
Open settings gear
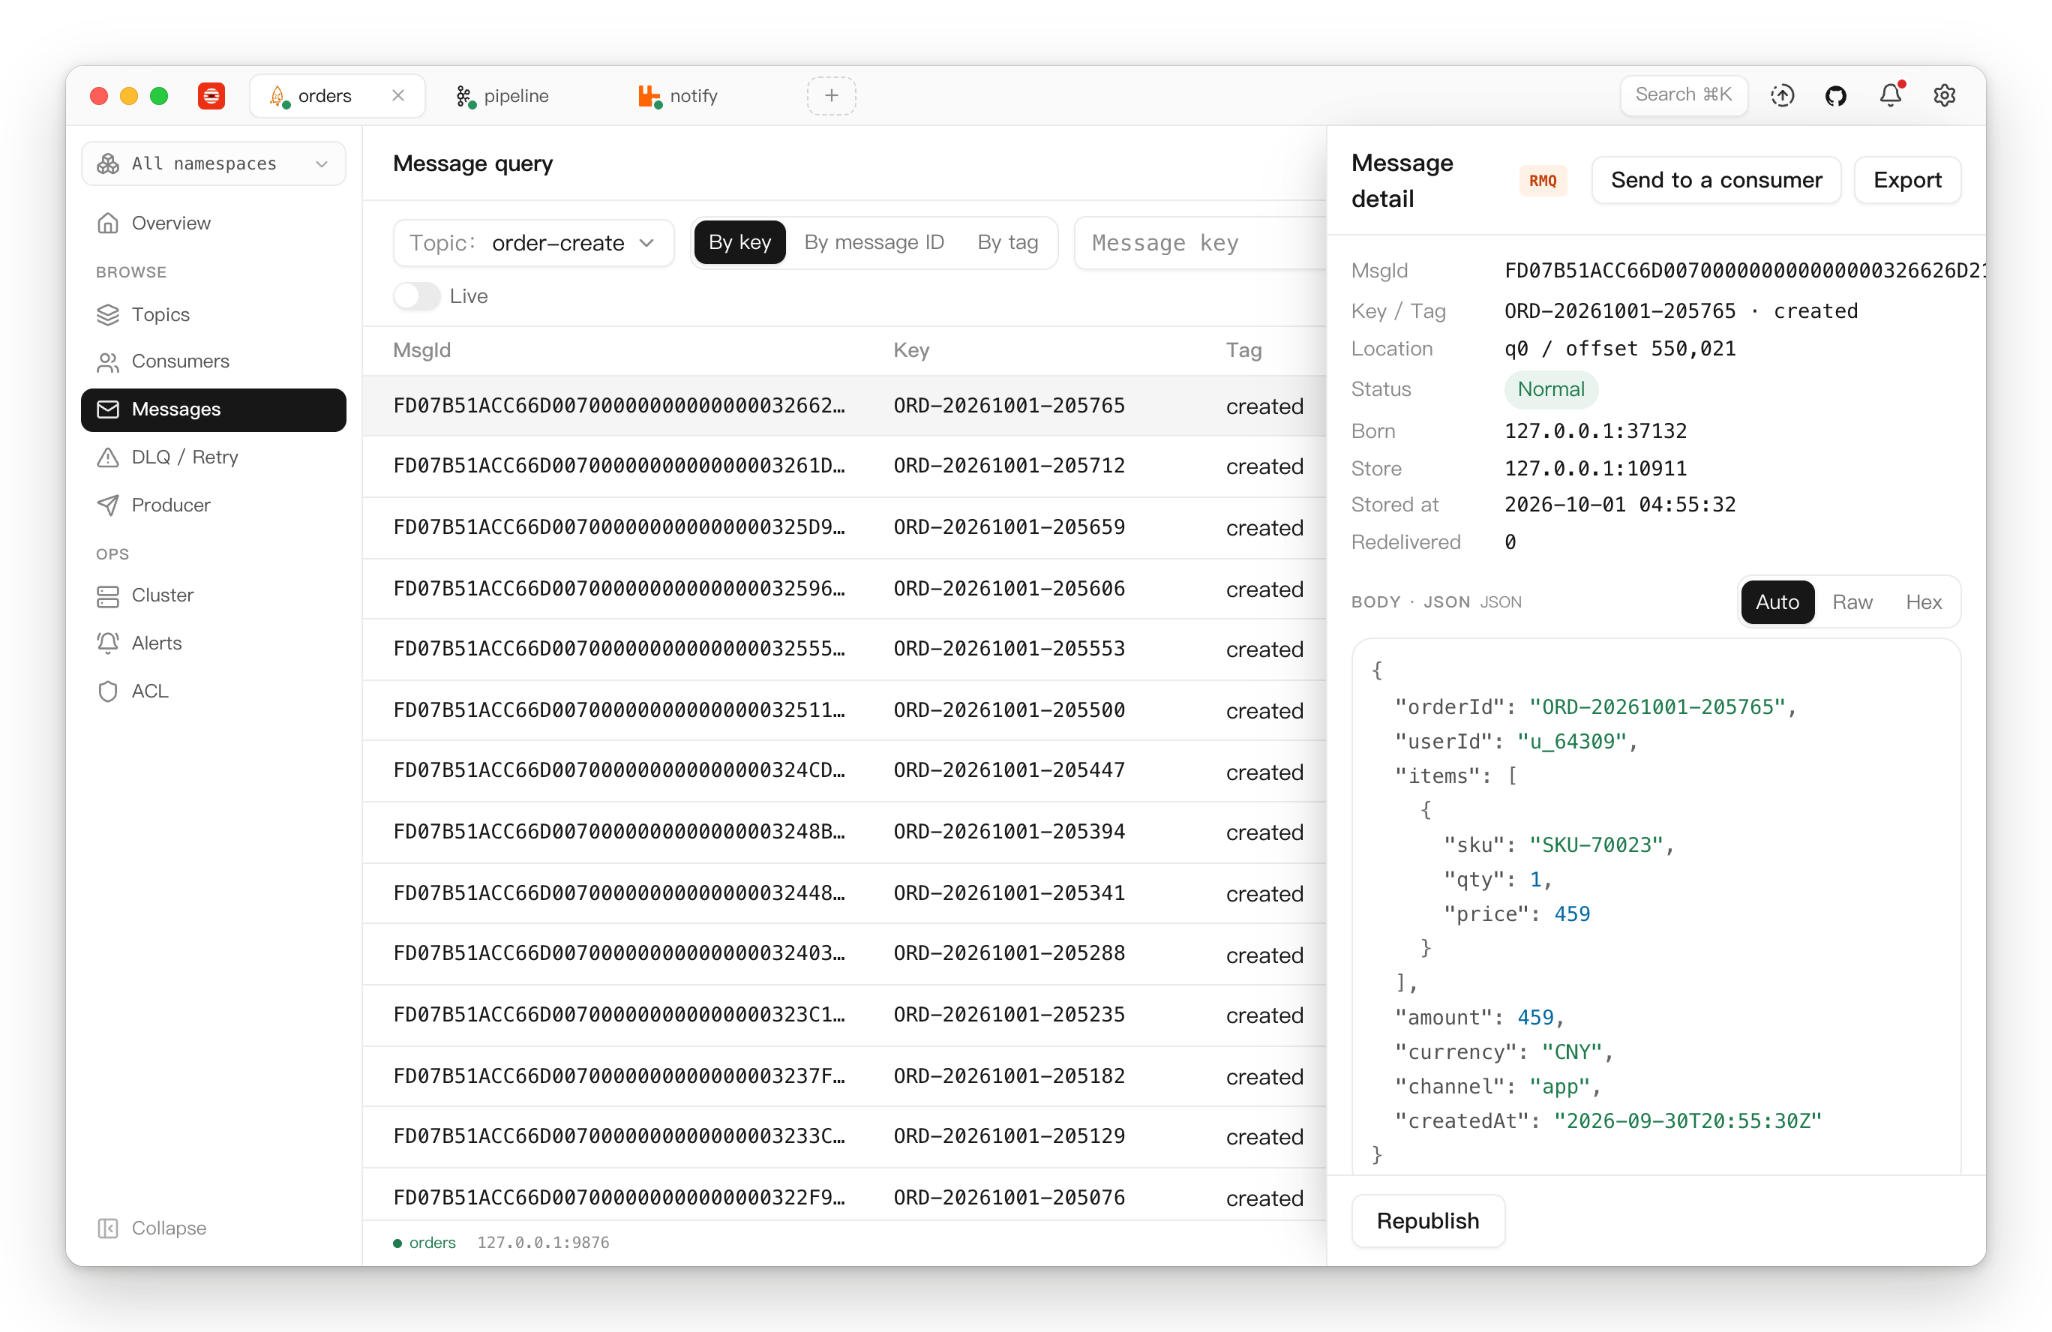[x=1944, y=96]
